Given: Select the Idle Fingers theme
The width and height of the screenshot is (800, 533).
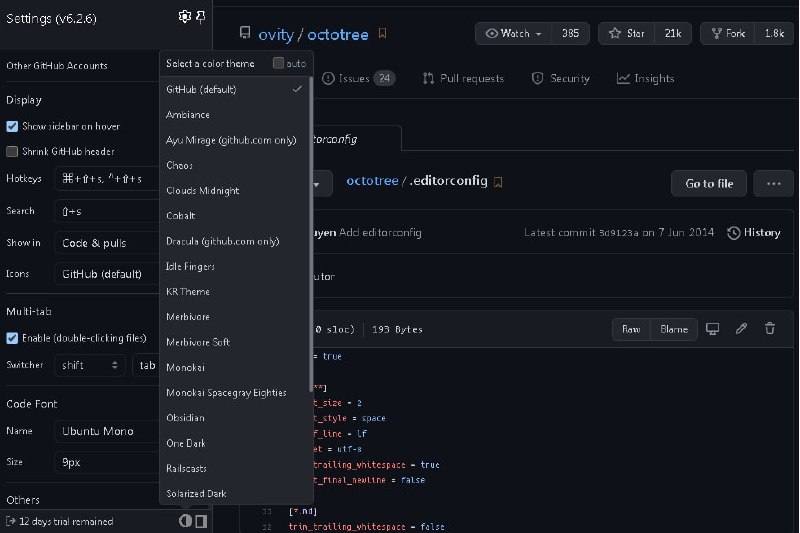Looking at the screenshot, I should [235, 266].
